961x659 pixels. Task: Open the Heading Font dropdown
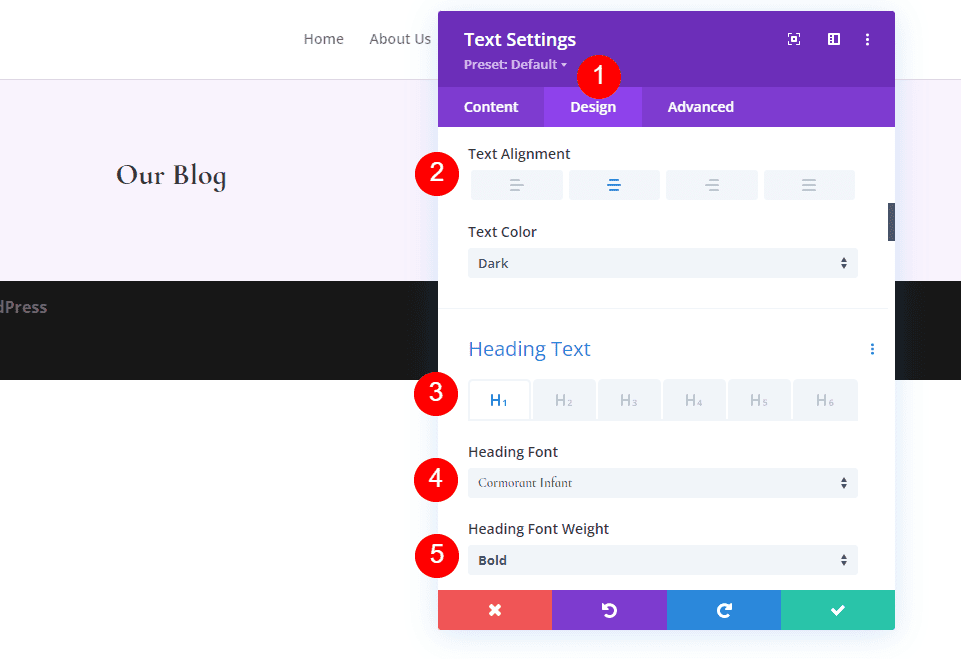click(662, 483)
